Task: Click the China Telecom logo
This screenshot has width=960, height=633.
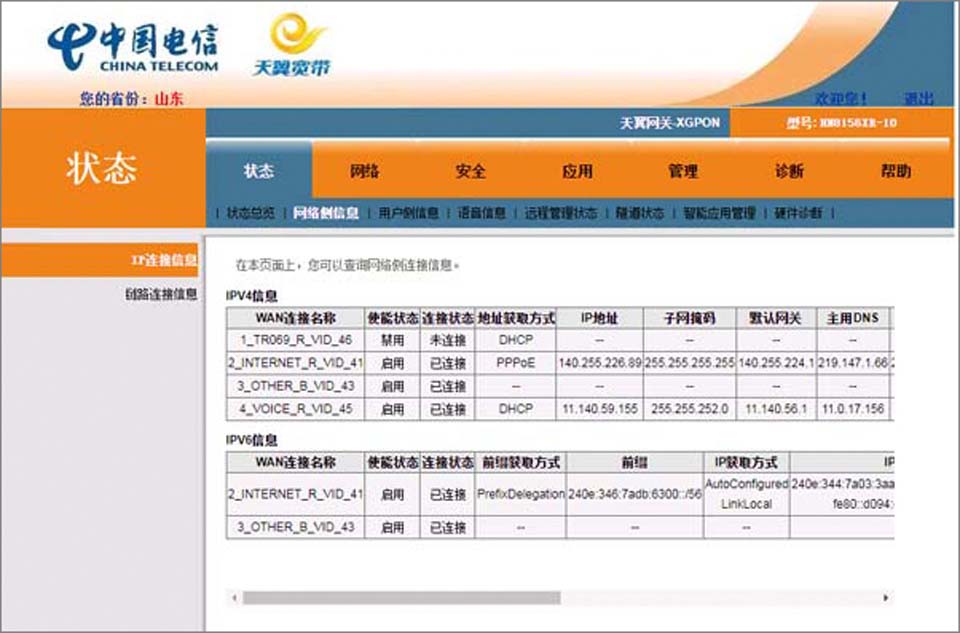Action: [x=132, y=47]
